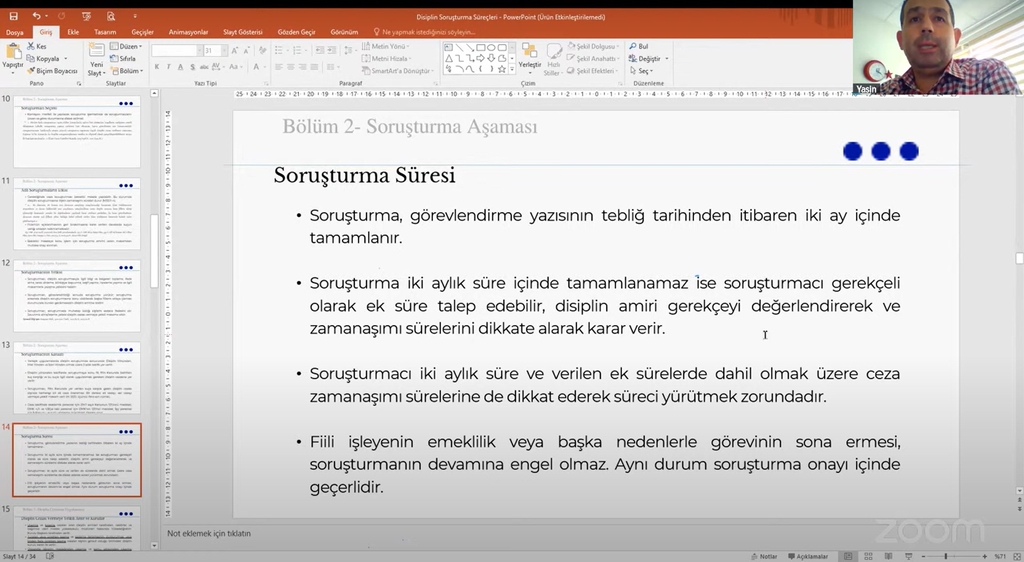Screen dimensions: 1024x562
Task: Increase font size with the larger A icon
Action: tap(235, 50)
